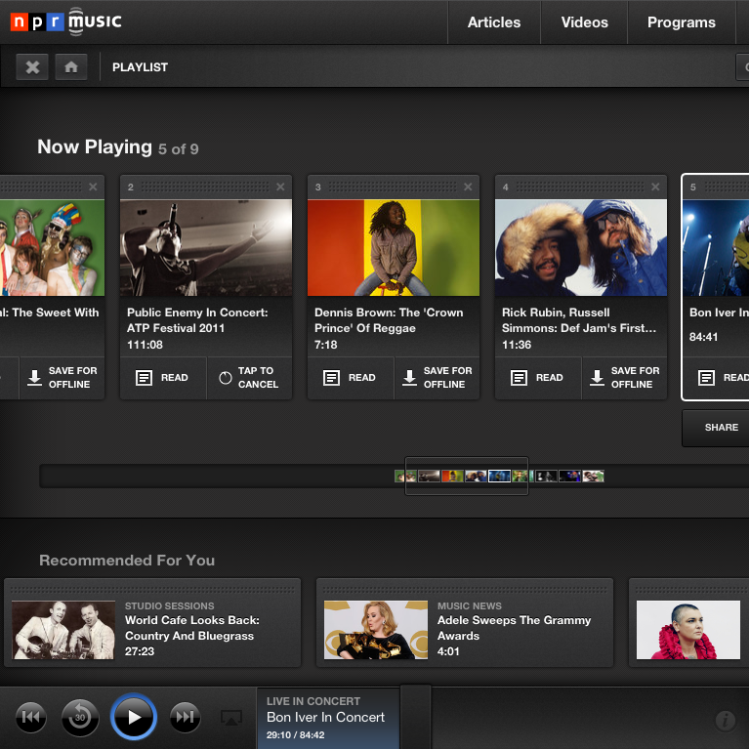
Task: Close the playlist with the X button
Action: (x=32, y=67)
